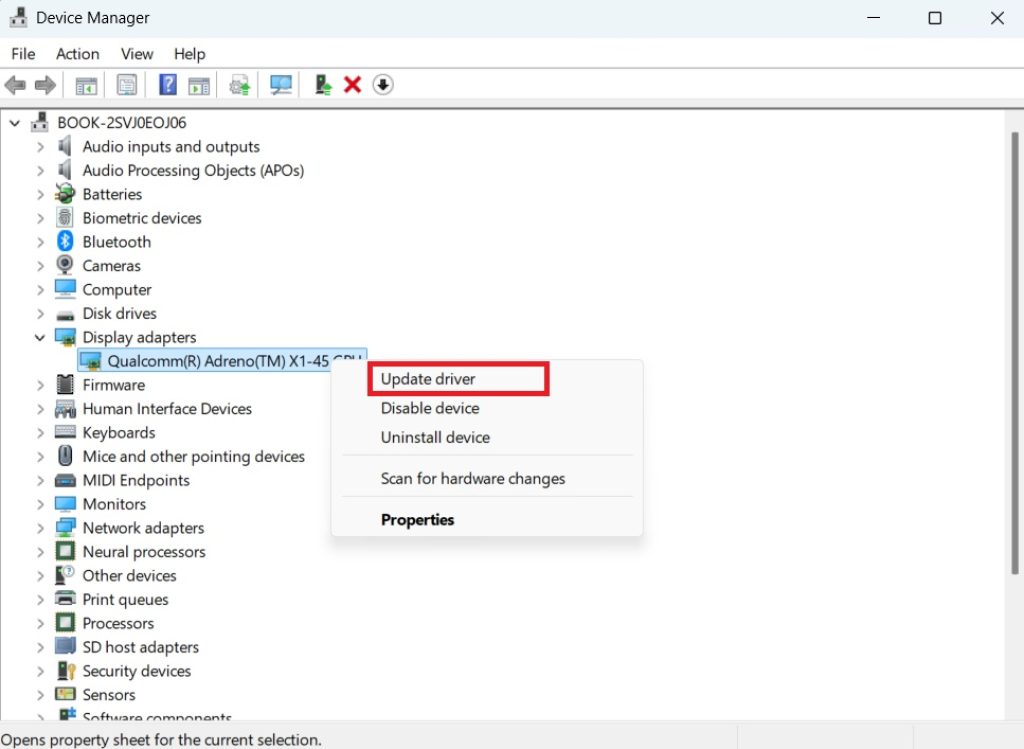Viewport: 1024px width, 749px height.
Task: Scan for hardware changes via monitor toolbar icon
Action: point(281,85)
